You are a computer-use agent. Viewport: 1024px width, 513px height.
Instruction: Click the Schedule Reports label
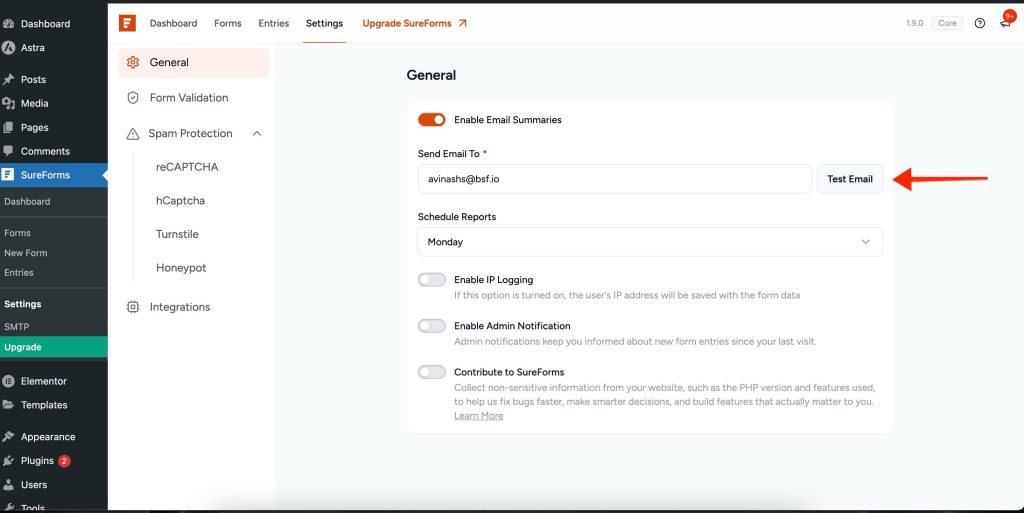(x=456, y=217)
